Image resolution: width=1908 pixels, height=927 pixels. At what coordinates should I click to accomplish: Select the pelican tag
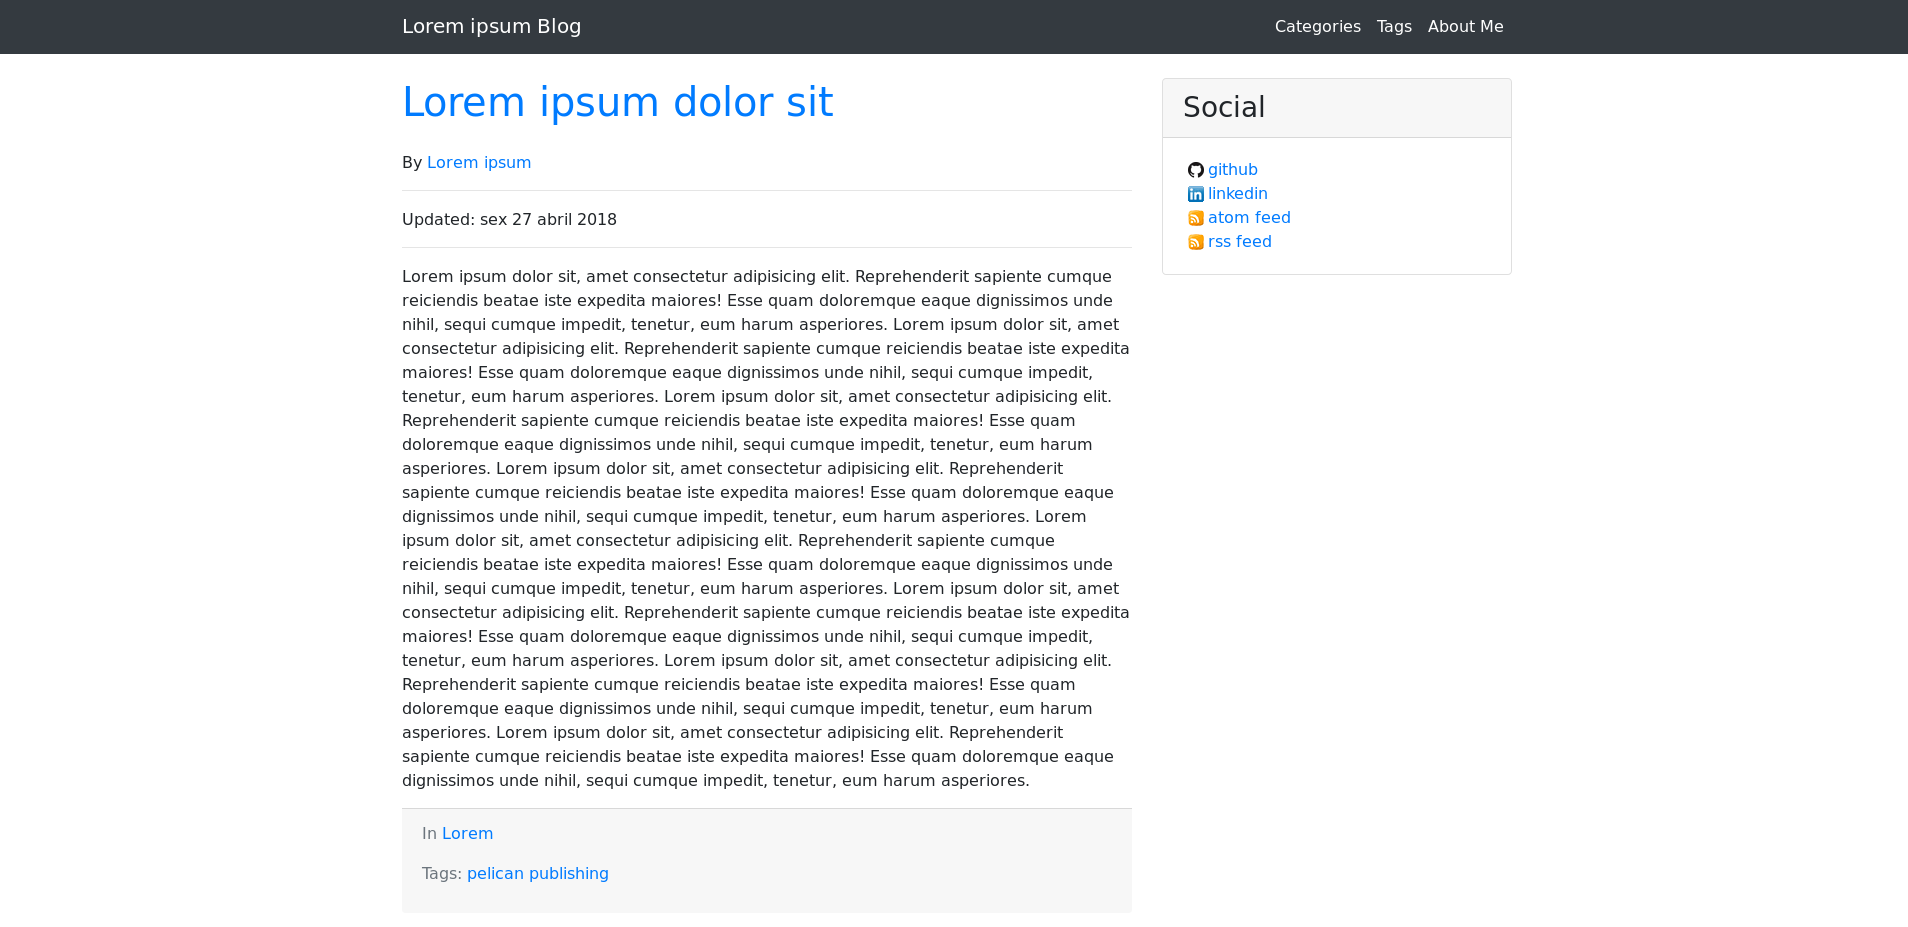click(x=495, y=874)
